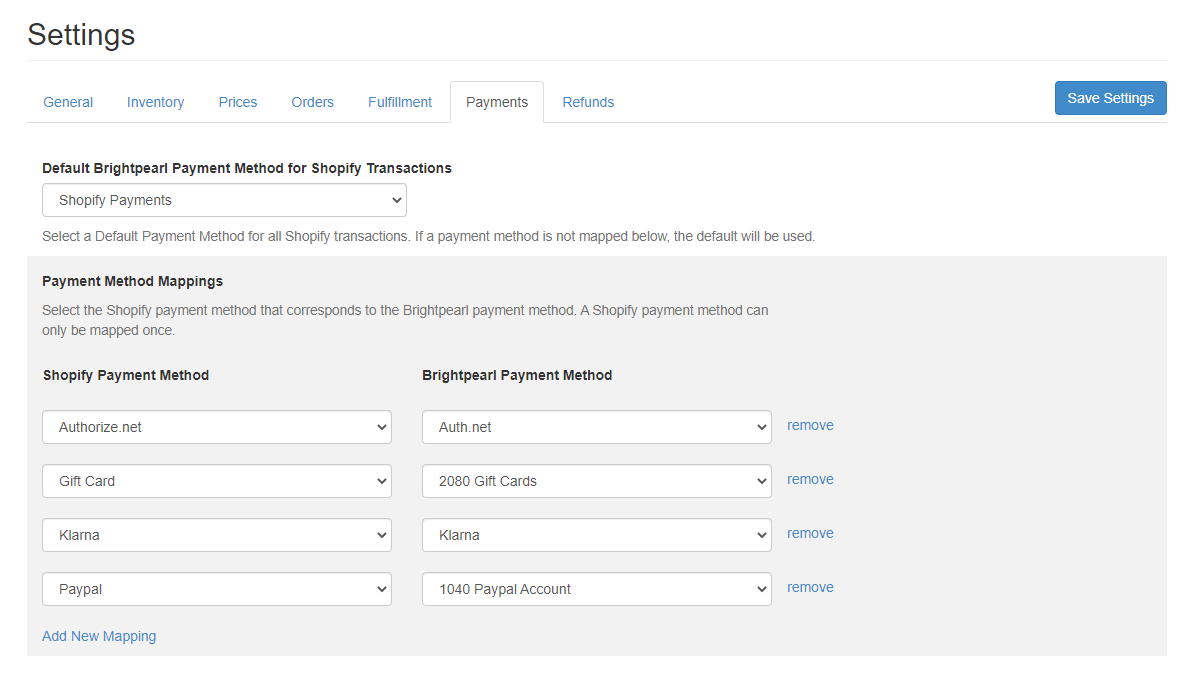Click the Save Settings button
Viewport: 1201px width, 692px height.
1110,98
